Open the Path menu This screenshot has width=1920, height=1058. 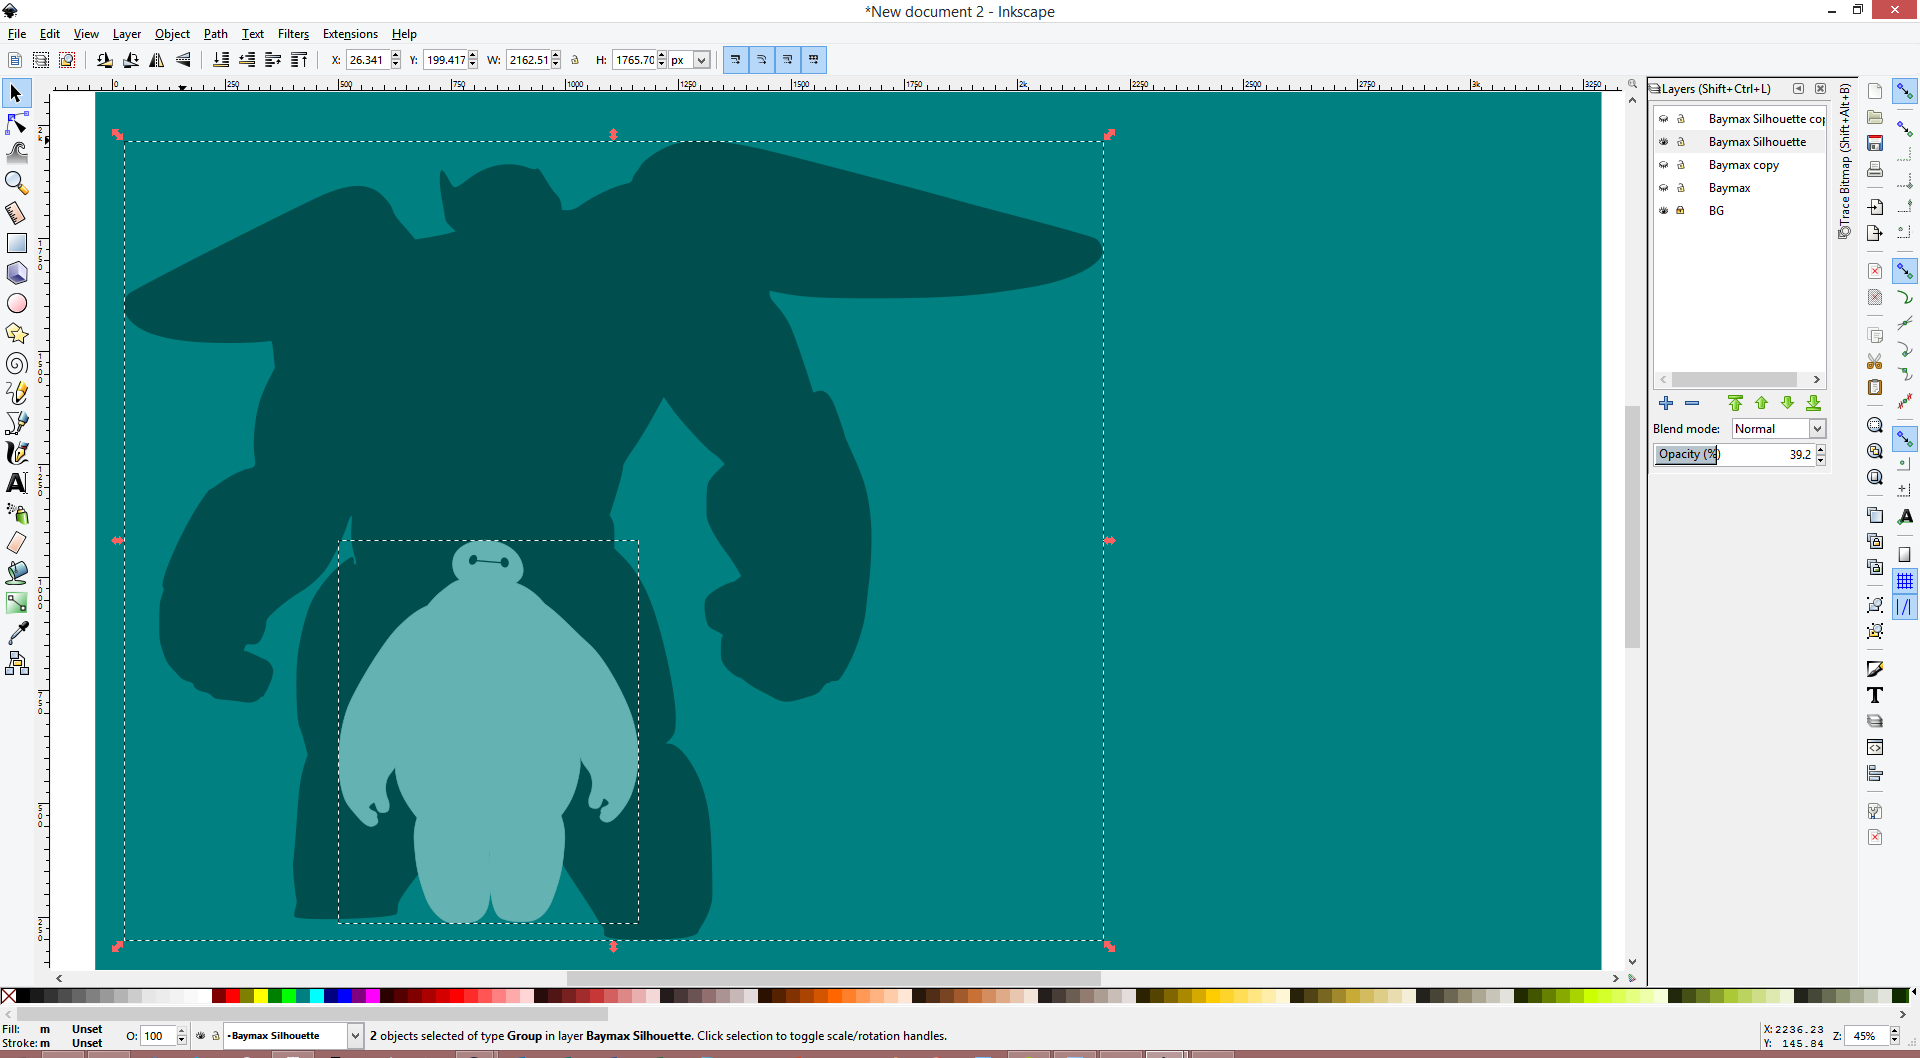[x=215, y=34]
